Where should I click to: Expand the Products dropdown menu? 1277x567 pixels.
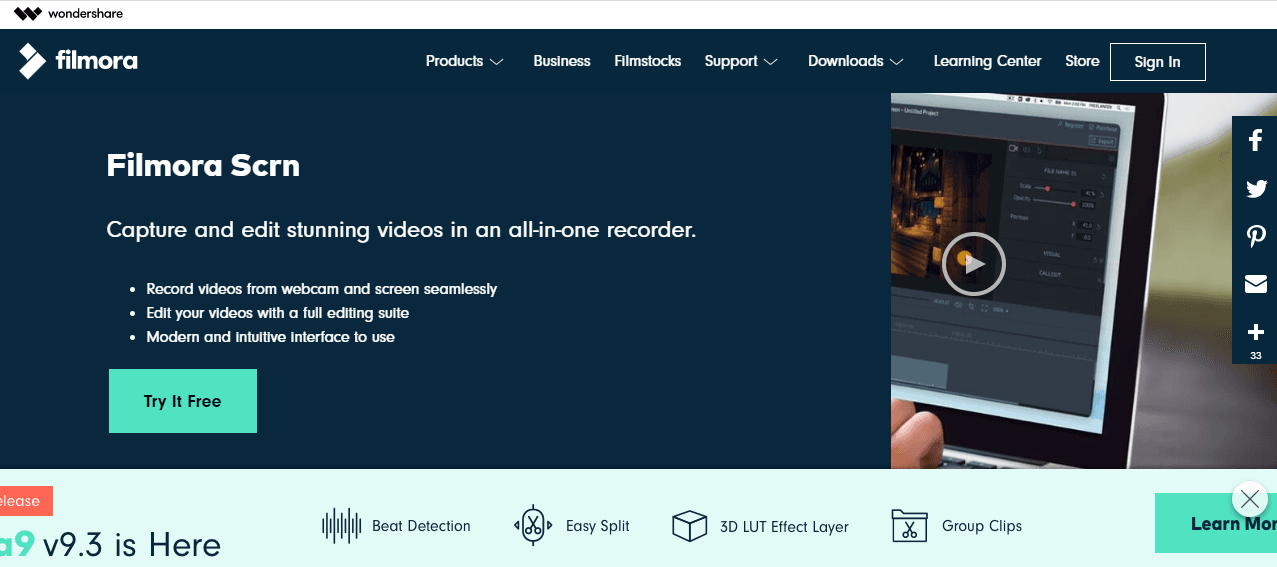click(465, 61)
